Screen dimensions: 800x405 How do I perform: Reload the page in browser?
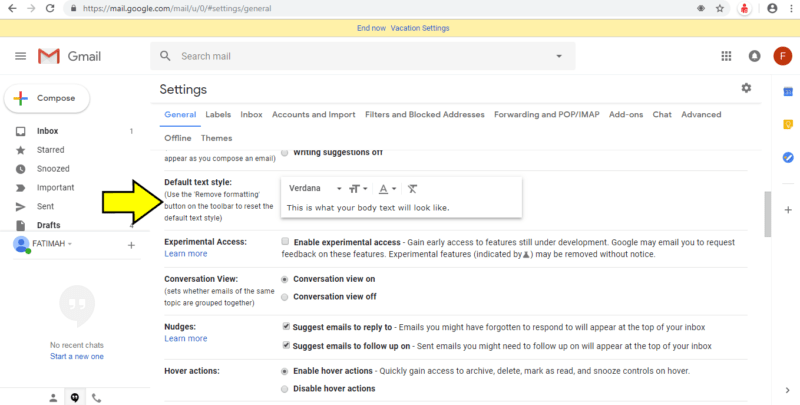50,8
